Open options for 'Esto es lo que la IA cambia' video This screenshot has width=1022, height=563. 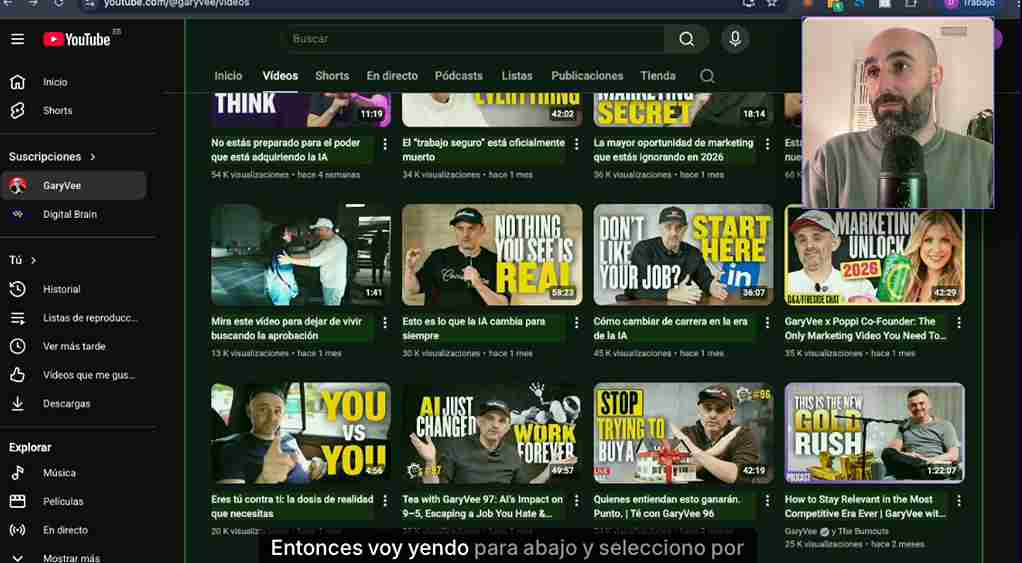pos(576,323)
